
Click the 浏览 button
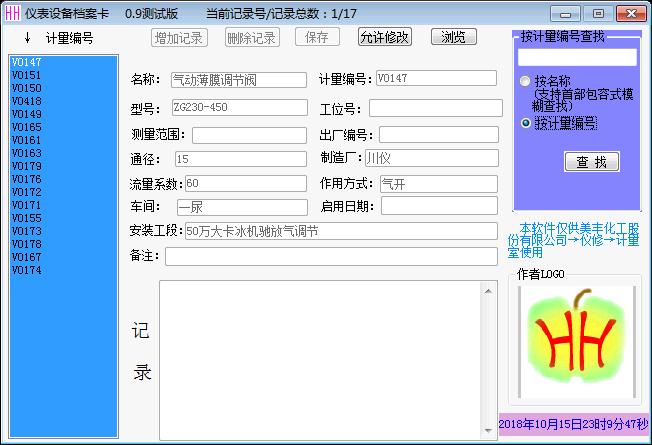(x=454, y=37)
